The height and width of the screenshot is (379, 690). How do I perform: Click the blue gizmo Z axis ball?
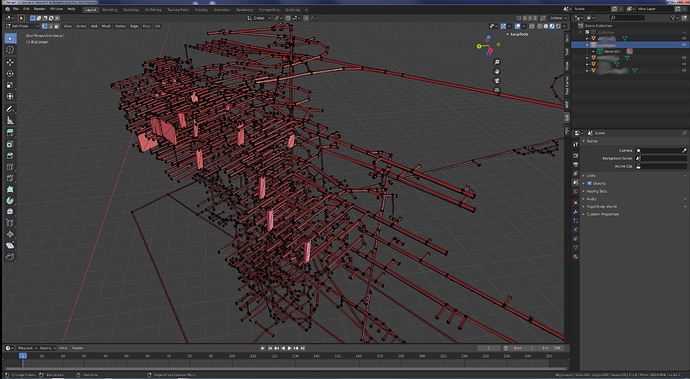(488, 38)
